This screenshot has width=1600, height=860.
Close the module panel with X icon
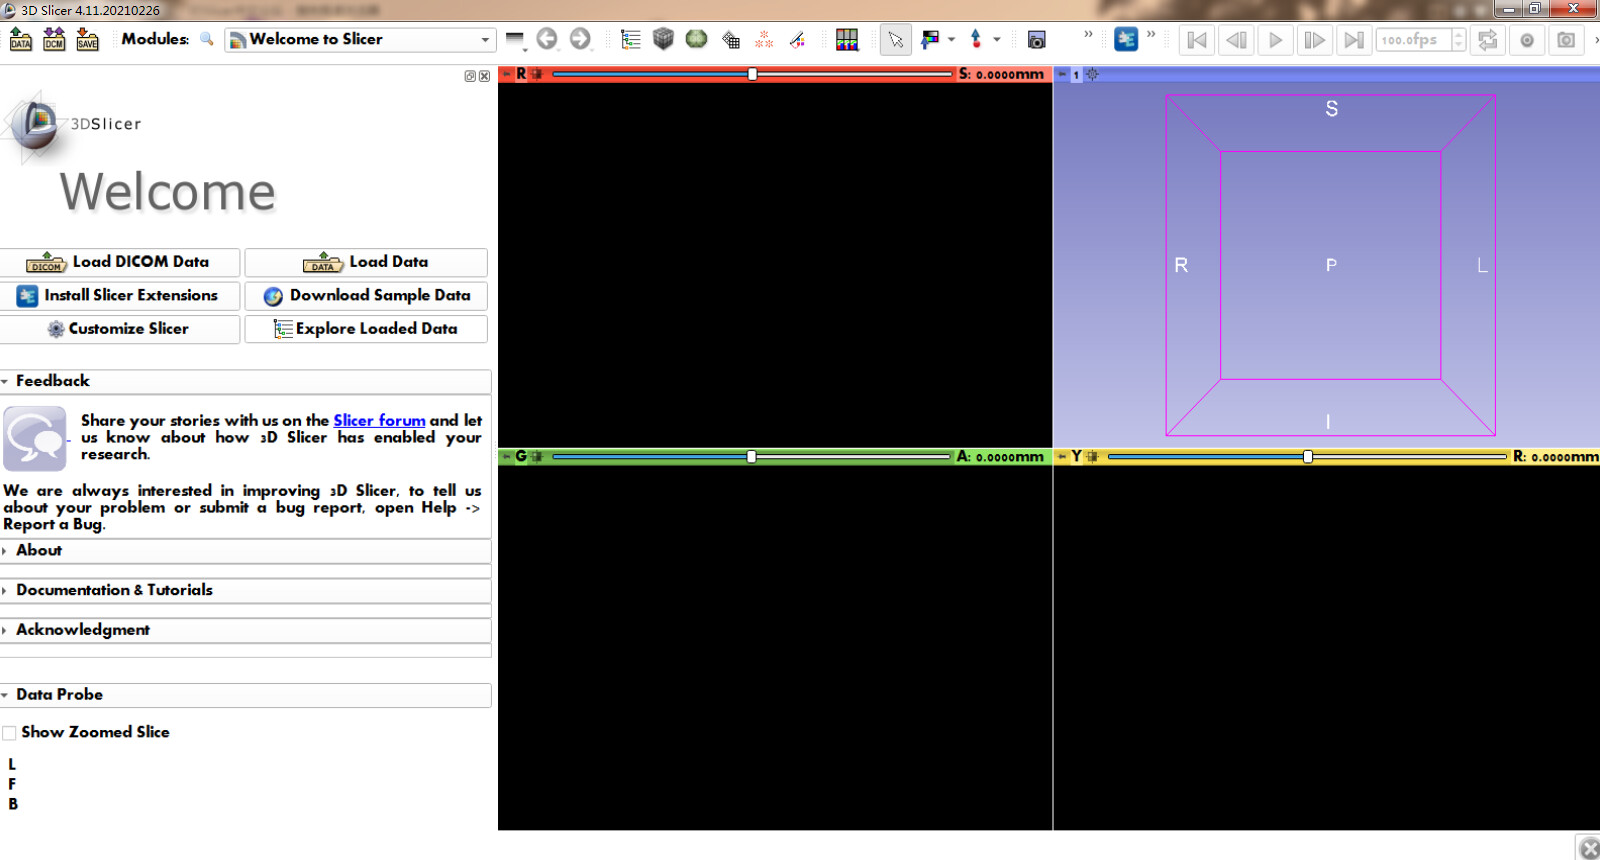pos(485,76)
